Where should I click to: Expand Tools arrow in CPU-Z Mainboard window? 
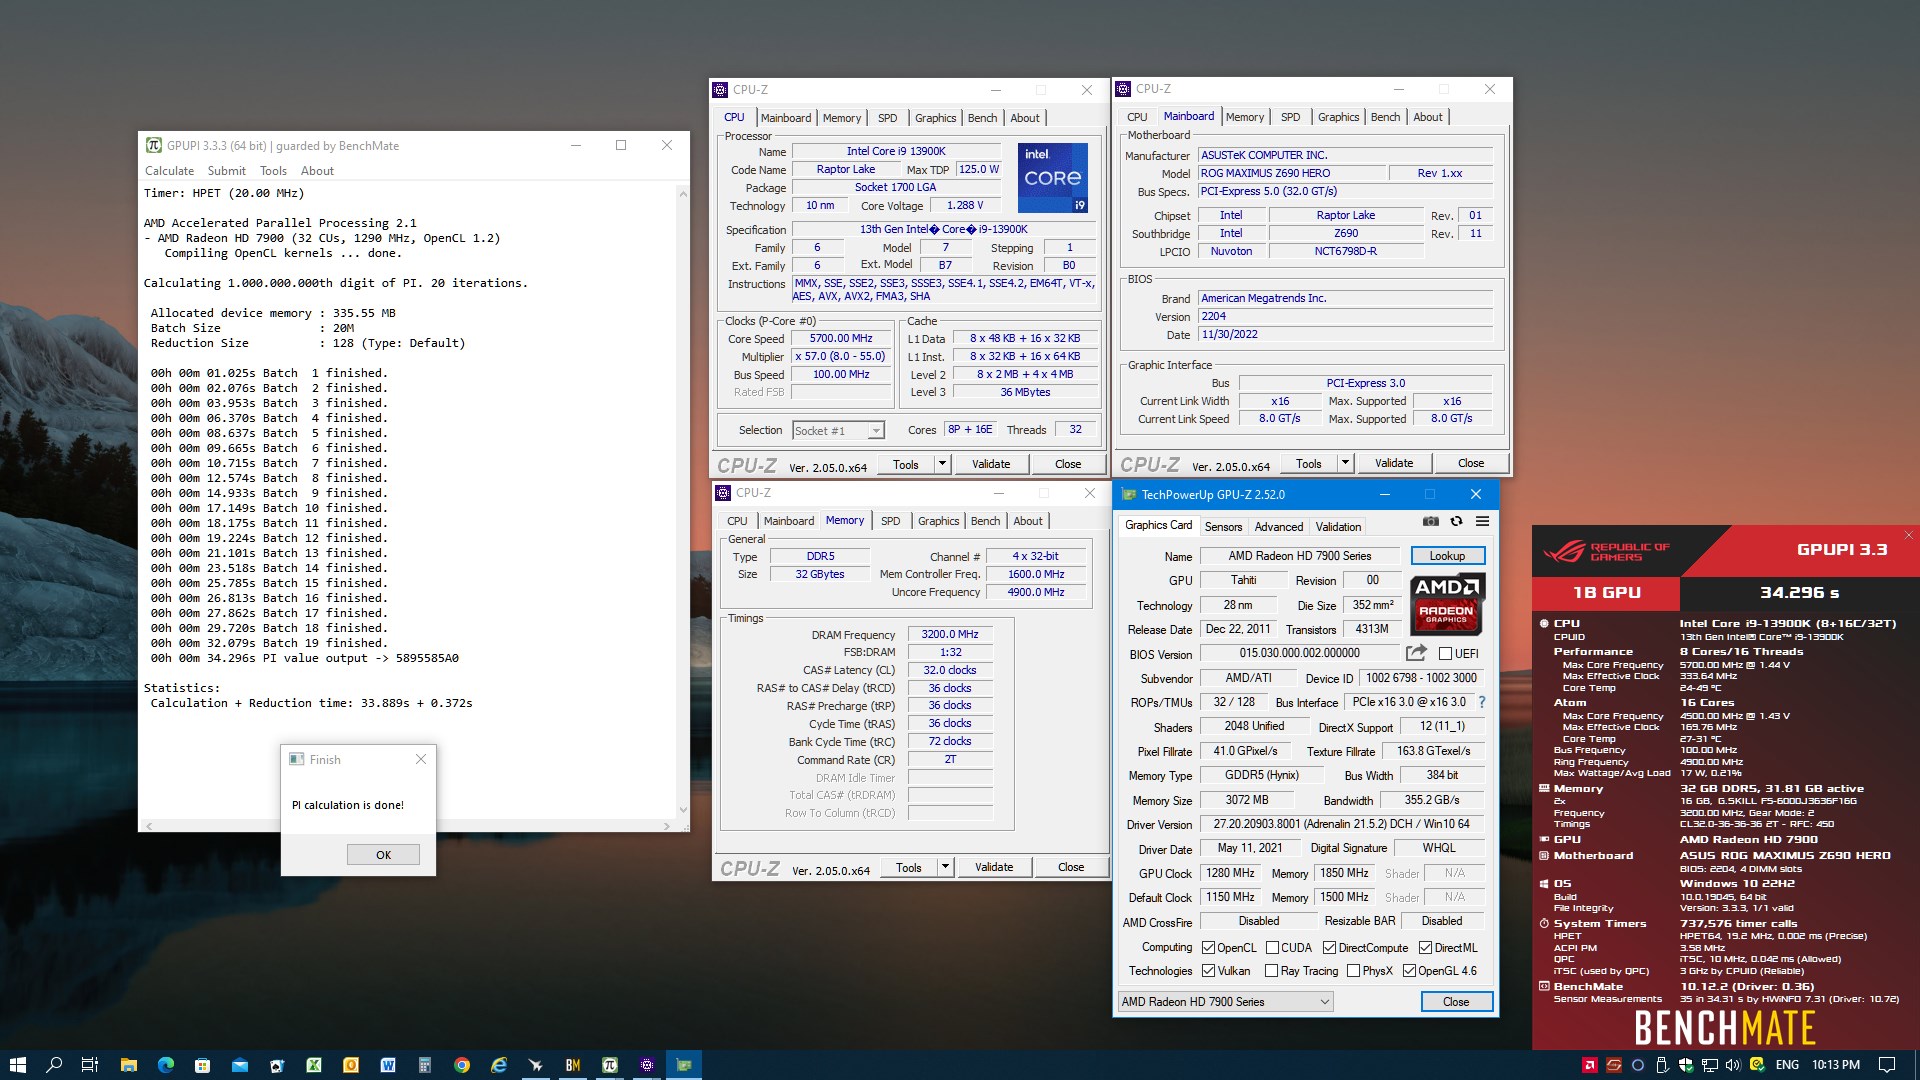tap(1345, 463)
